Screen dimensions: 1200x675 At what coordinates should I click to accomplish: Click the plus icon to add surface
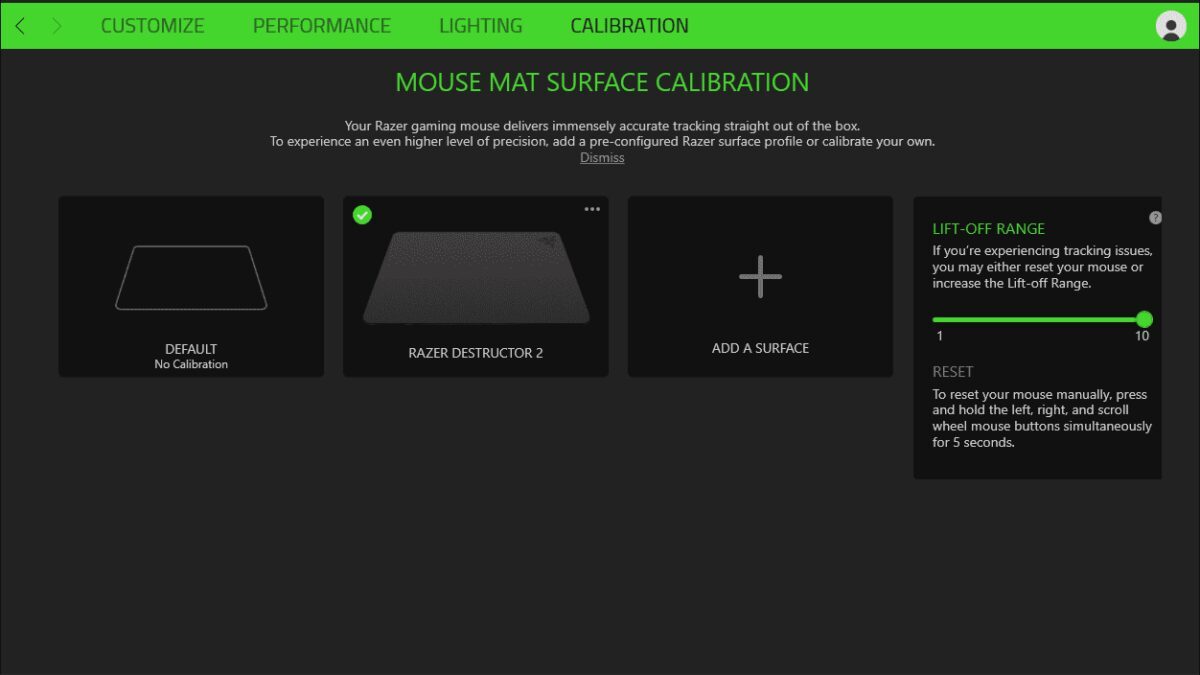tap(760, 277)
